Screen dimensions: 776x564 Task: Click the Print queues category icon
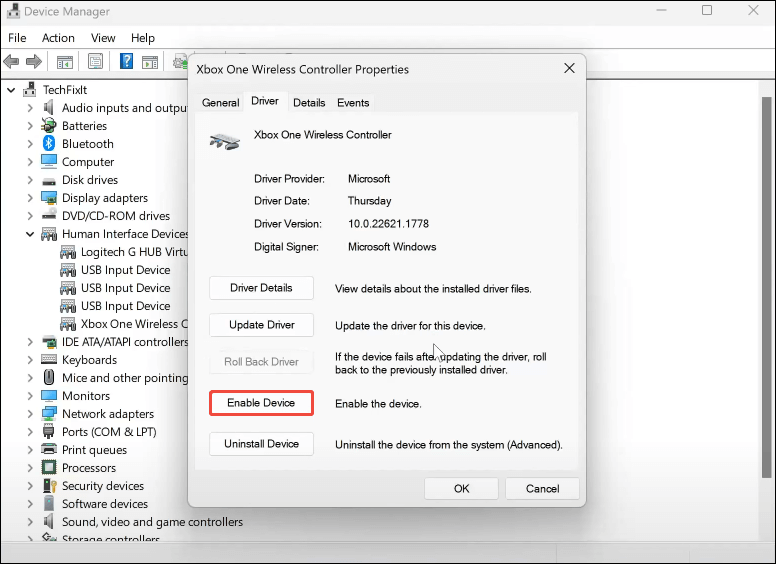pos(48,449)
